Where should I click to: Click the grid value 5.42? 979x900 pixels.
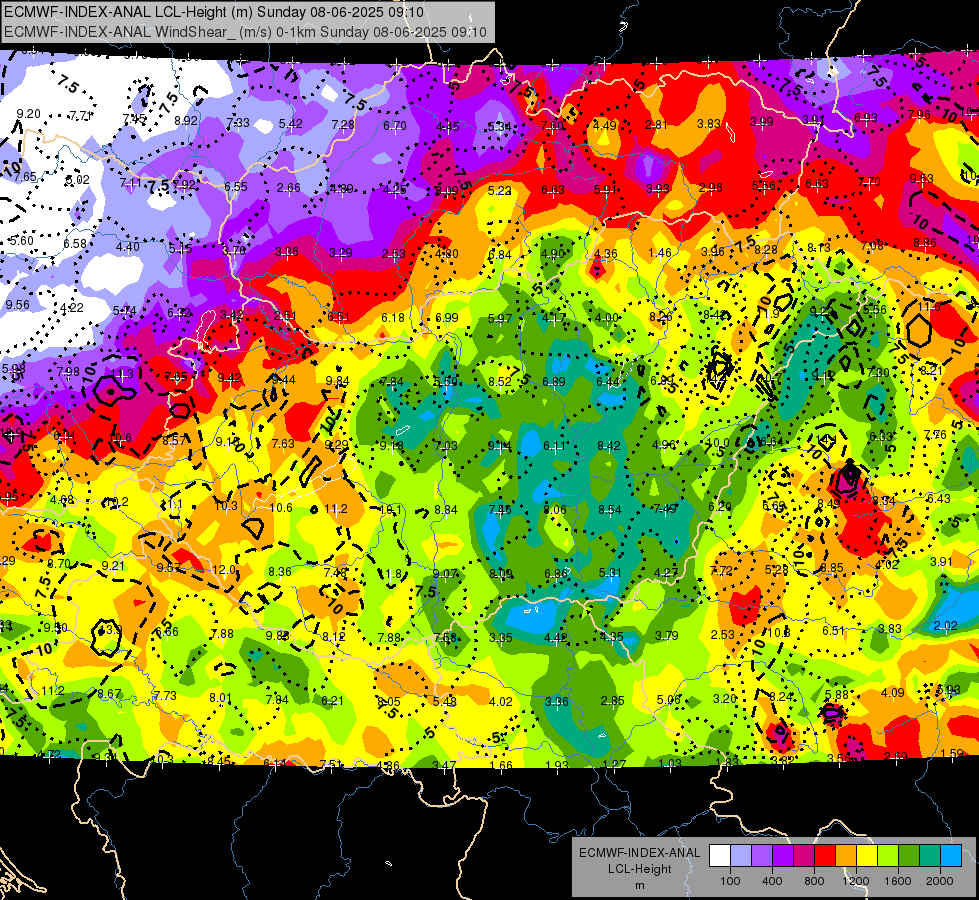point(291,124)
